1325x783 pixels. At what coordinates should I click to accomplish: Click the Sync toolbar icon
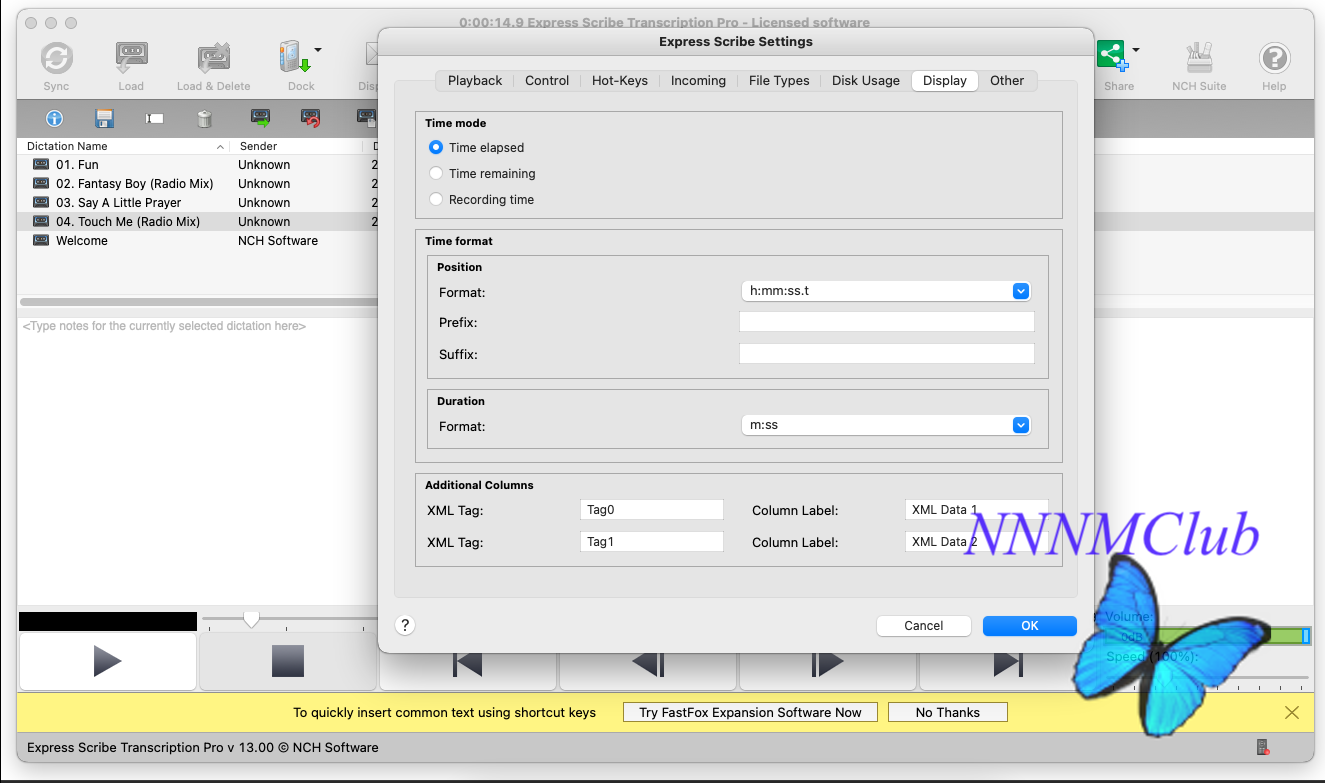coord(56,59)
